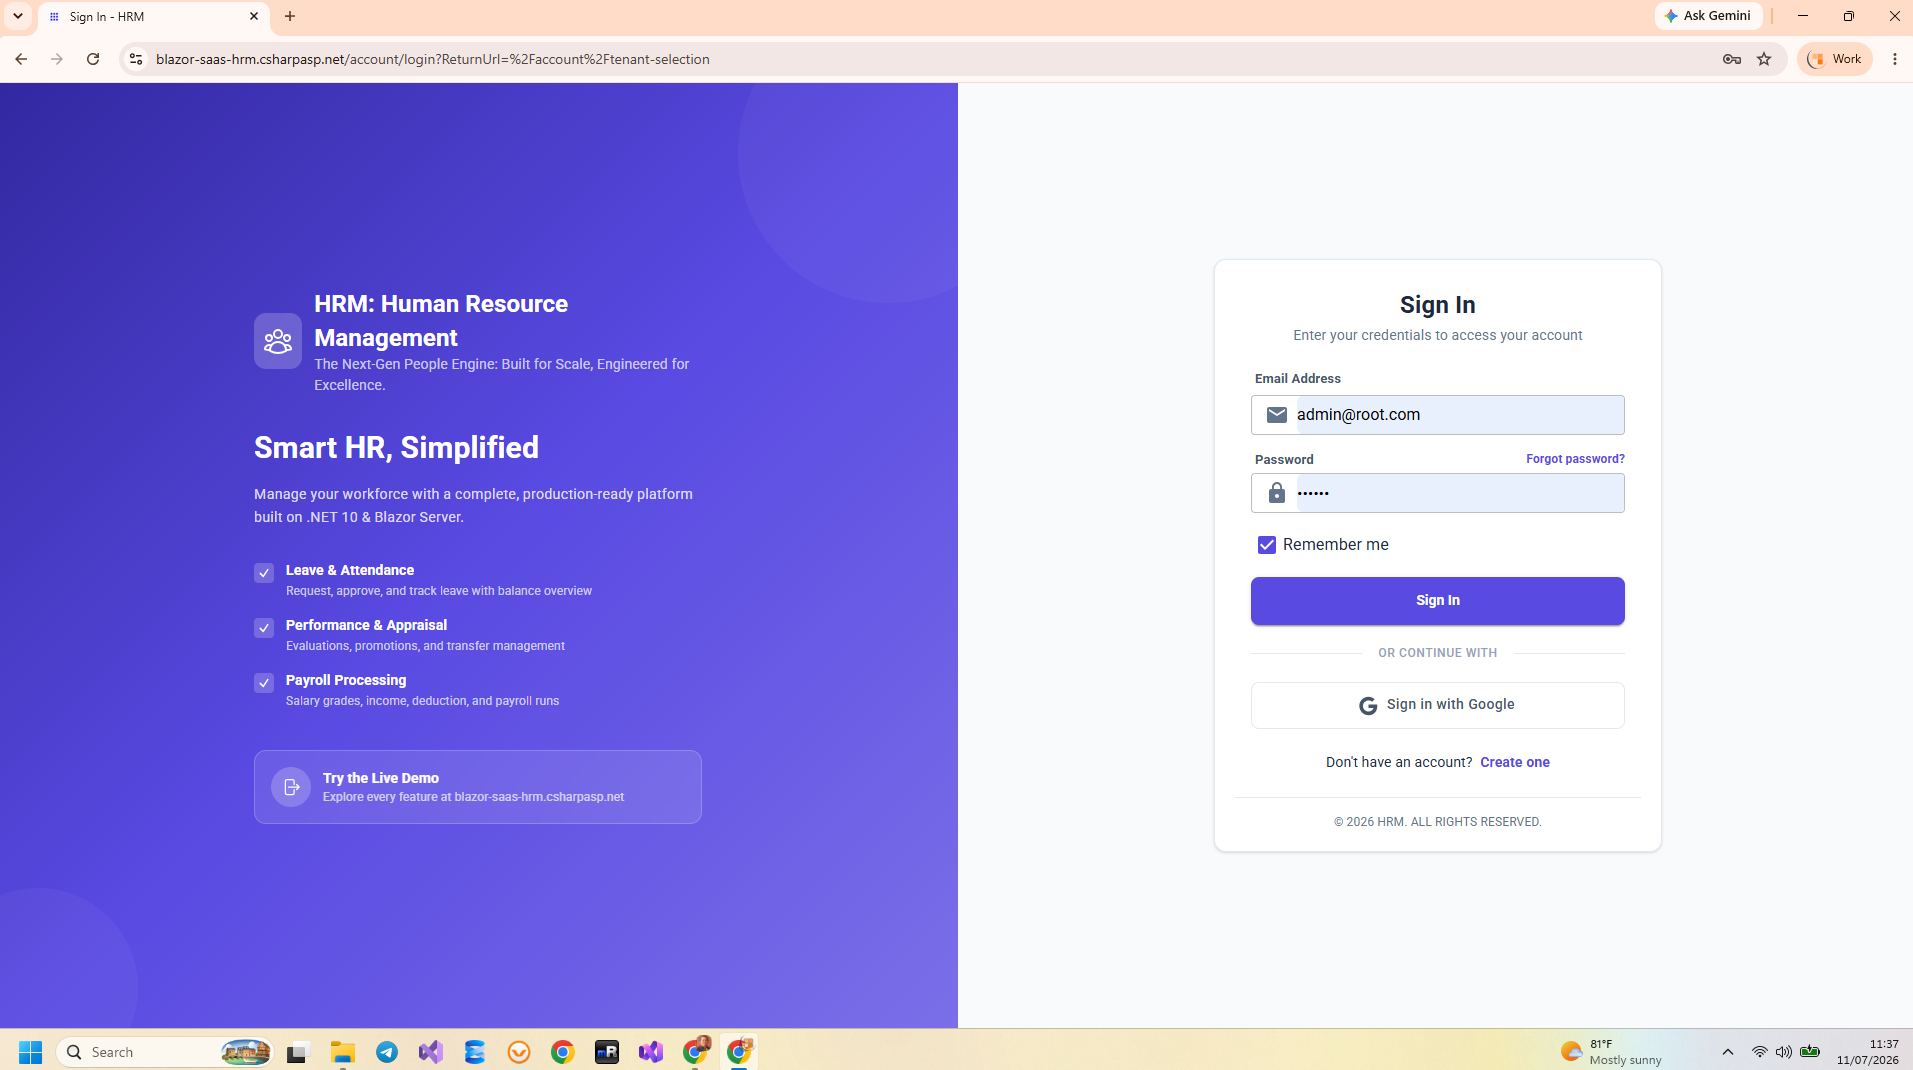
Task: Open Task View on the taskbar
Action: click(297, 1052)
